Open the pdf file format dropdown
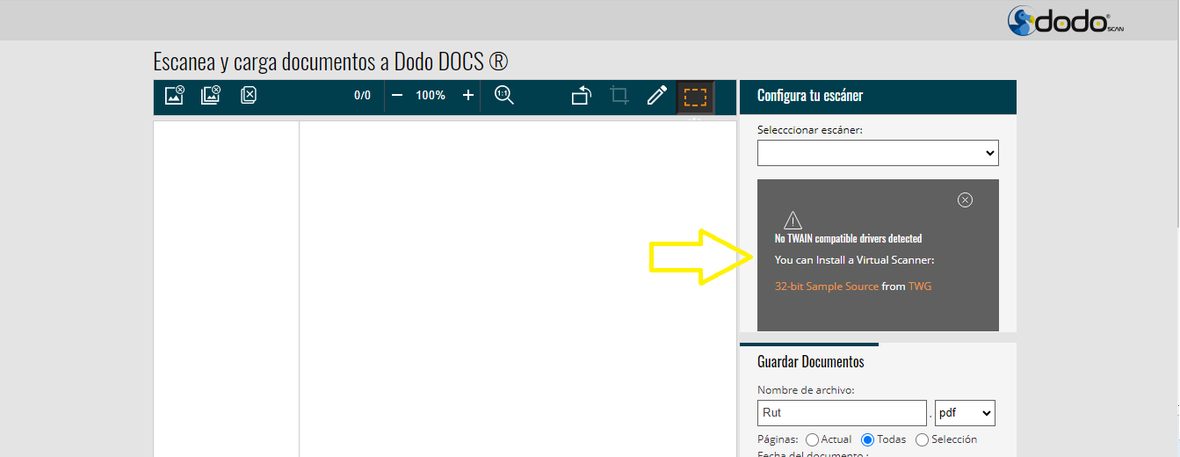Image resolution: width=1180 pixels, height=457 pixels. [x=965, y=413]
